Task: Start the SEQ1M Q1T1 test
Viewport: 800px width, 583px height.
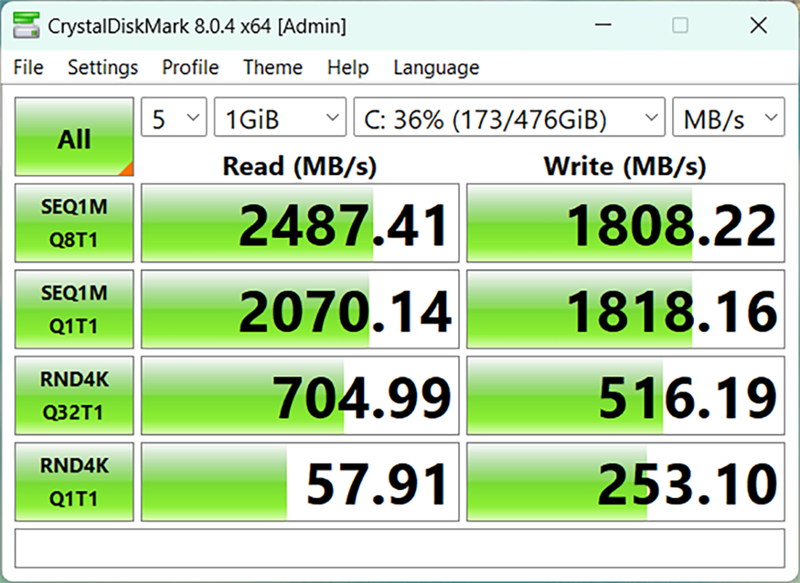Action: tap(74, 309)
